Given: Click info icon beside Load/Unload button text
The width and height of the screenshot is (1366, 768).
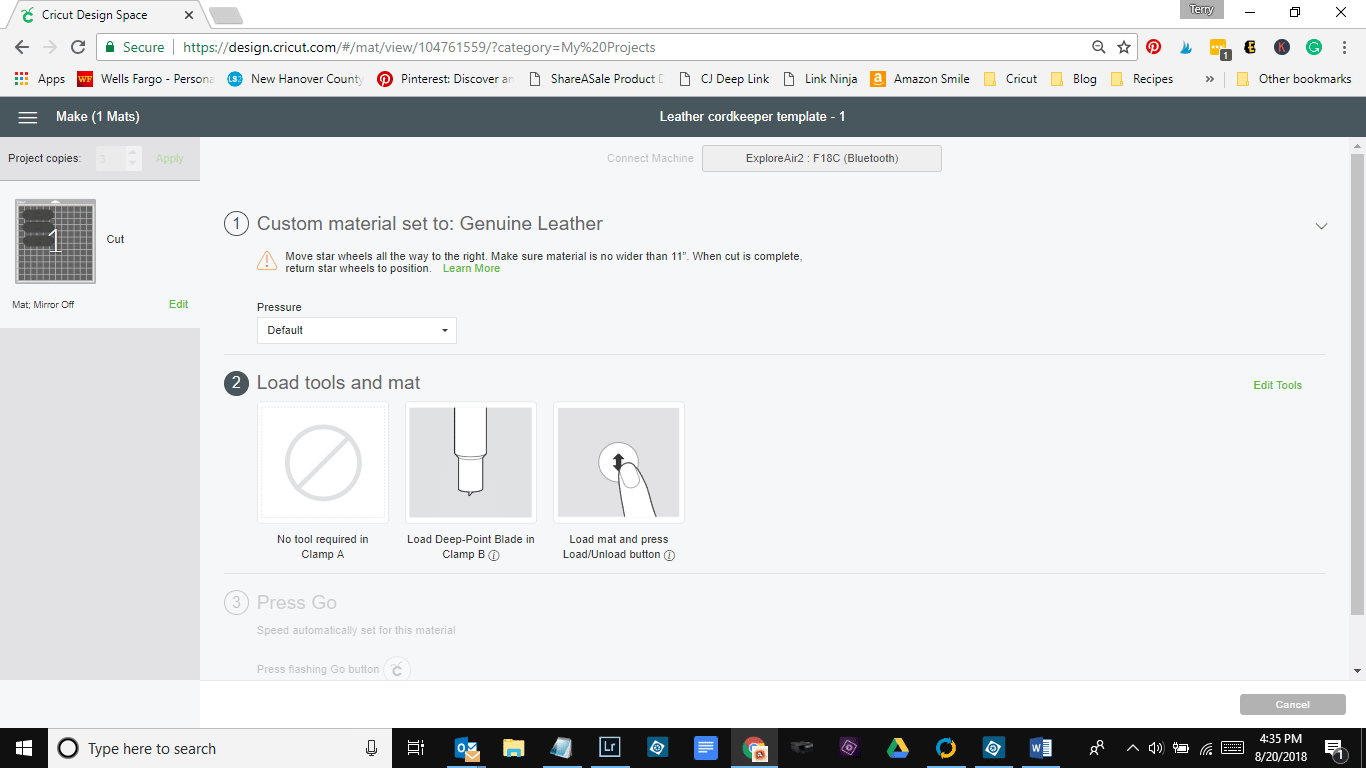Looking at the screenshot, I should point(670,555).
